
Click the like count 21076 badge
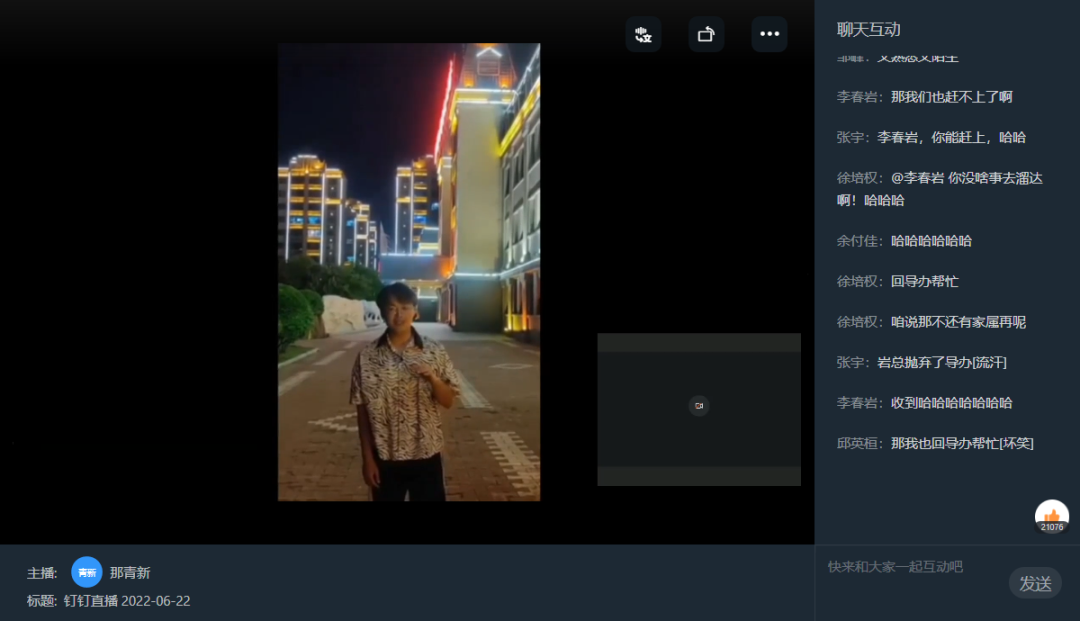[x=1052, y=527]
